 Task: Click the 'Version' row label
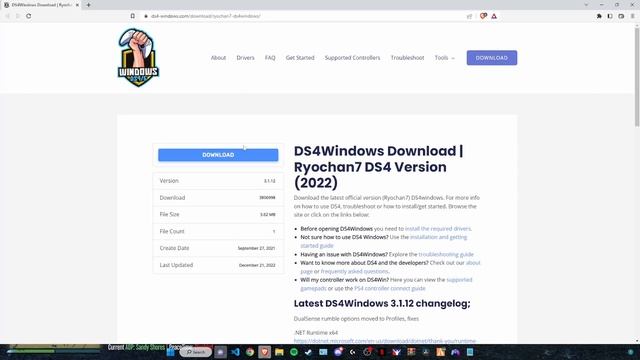(169, 180)
